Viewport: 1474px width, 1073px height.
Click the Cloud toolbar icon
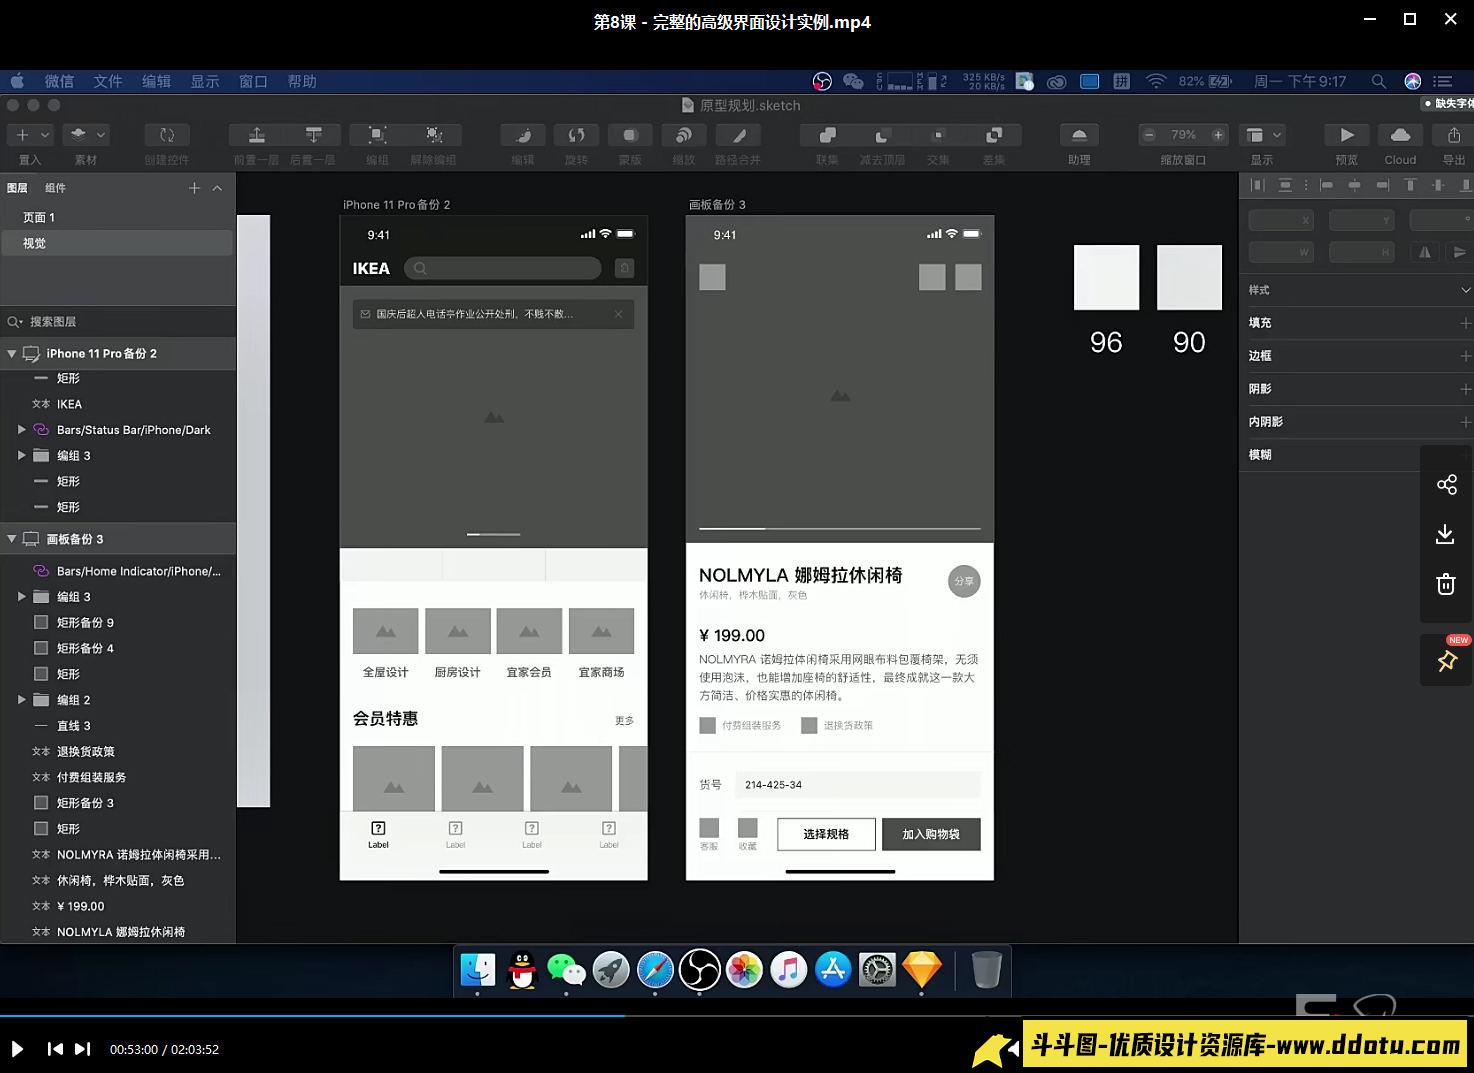click(x=1400, y=134)
